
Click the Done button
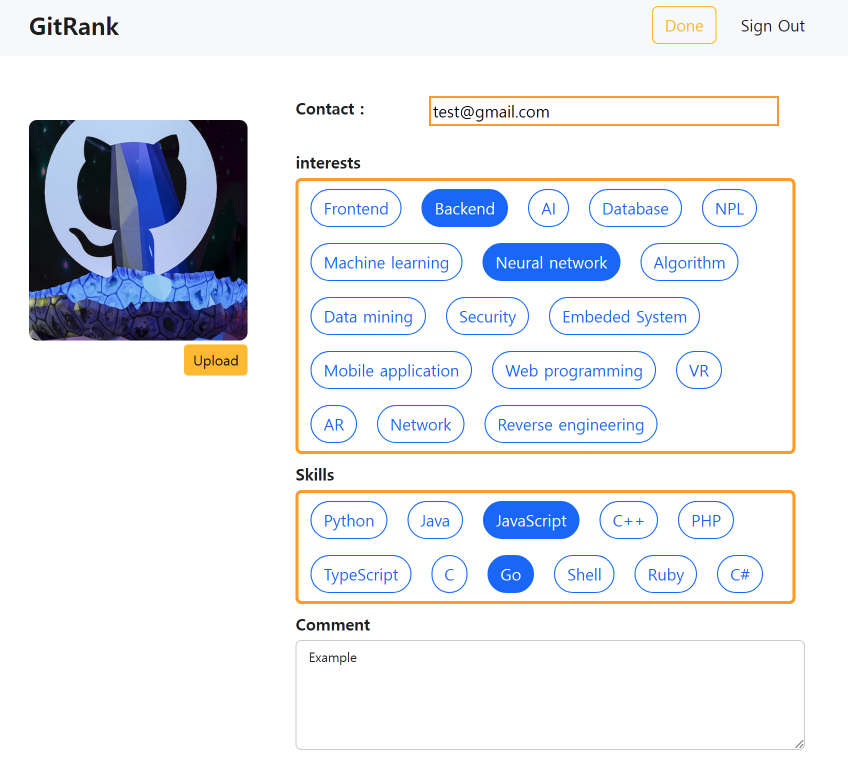click(x=684, y=25)
